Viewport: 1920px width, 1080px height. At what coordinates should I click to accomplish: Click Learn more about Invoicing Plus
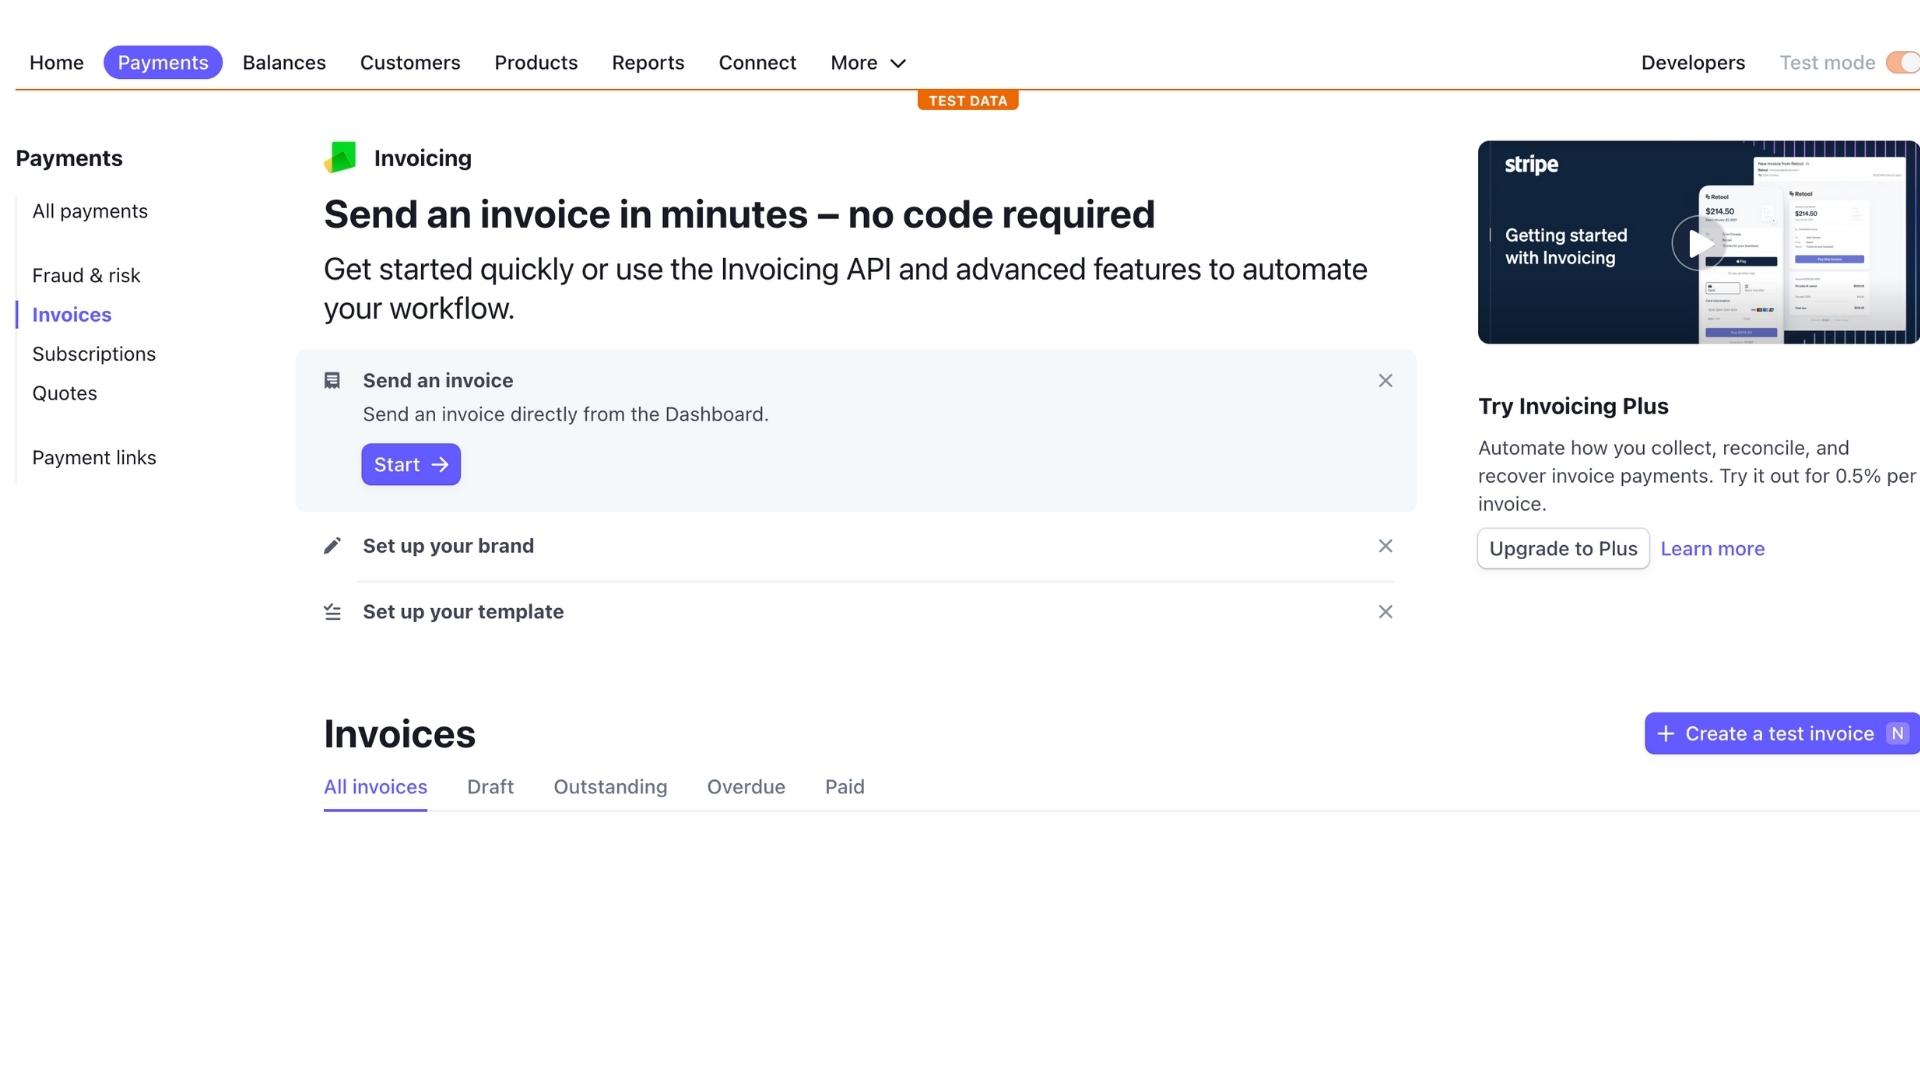tap(1712, 549)
